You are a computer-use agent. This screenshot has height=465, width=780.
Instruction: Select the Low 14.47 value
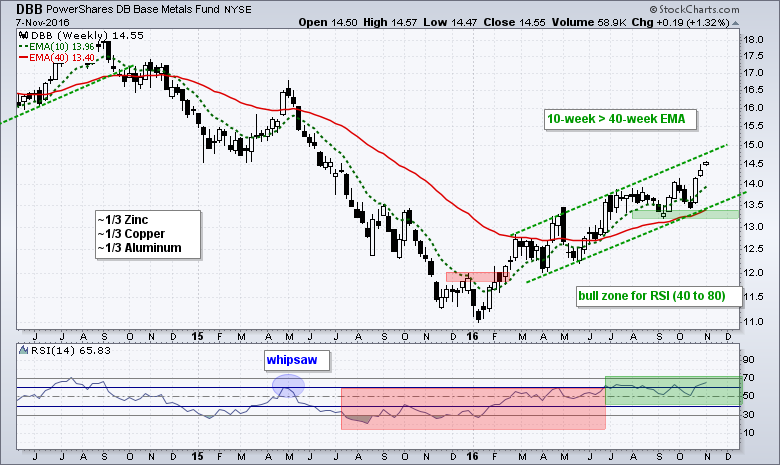[x=450, y=22]
